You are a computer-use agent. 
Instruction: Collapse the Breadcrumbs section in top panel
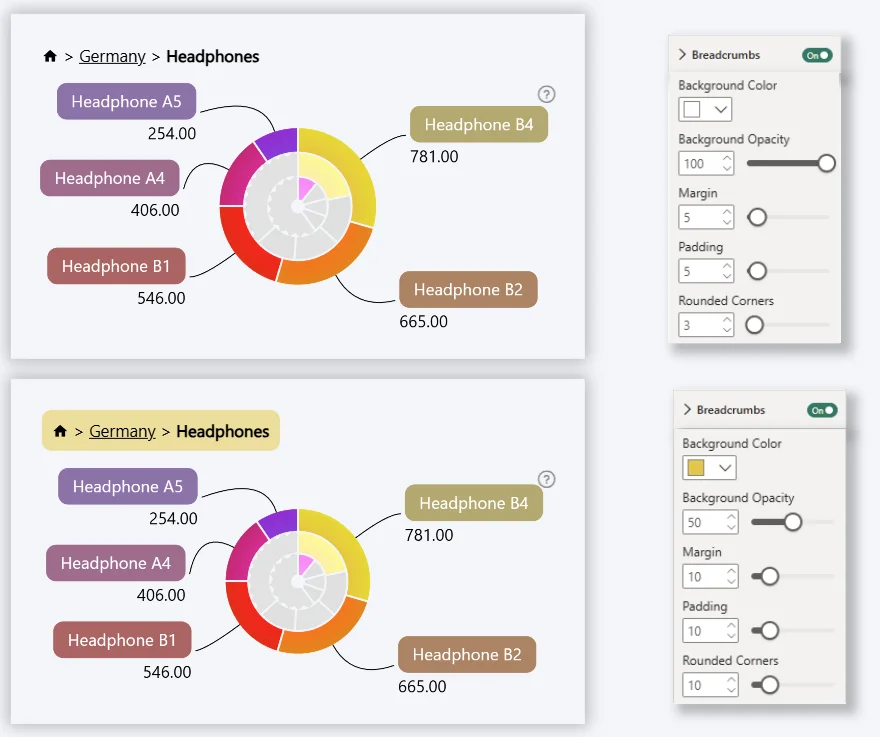[x=683, y=55]
